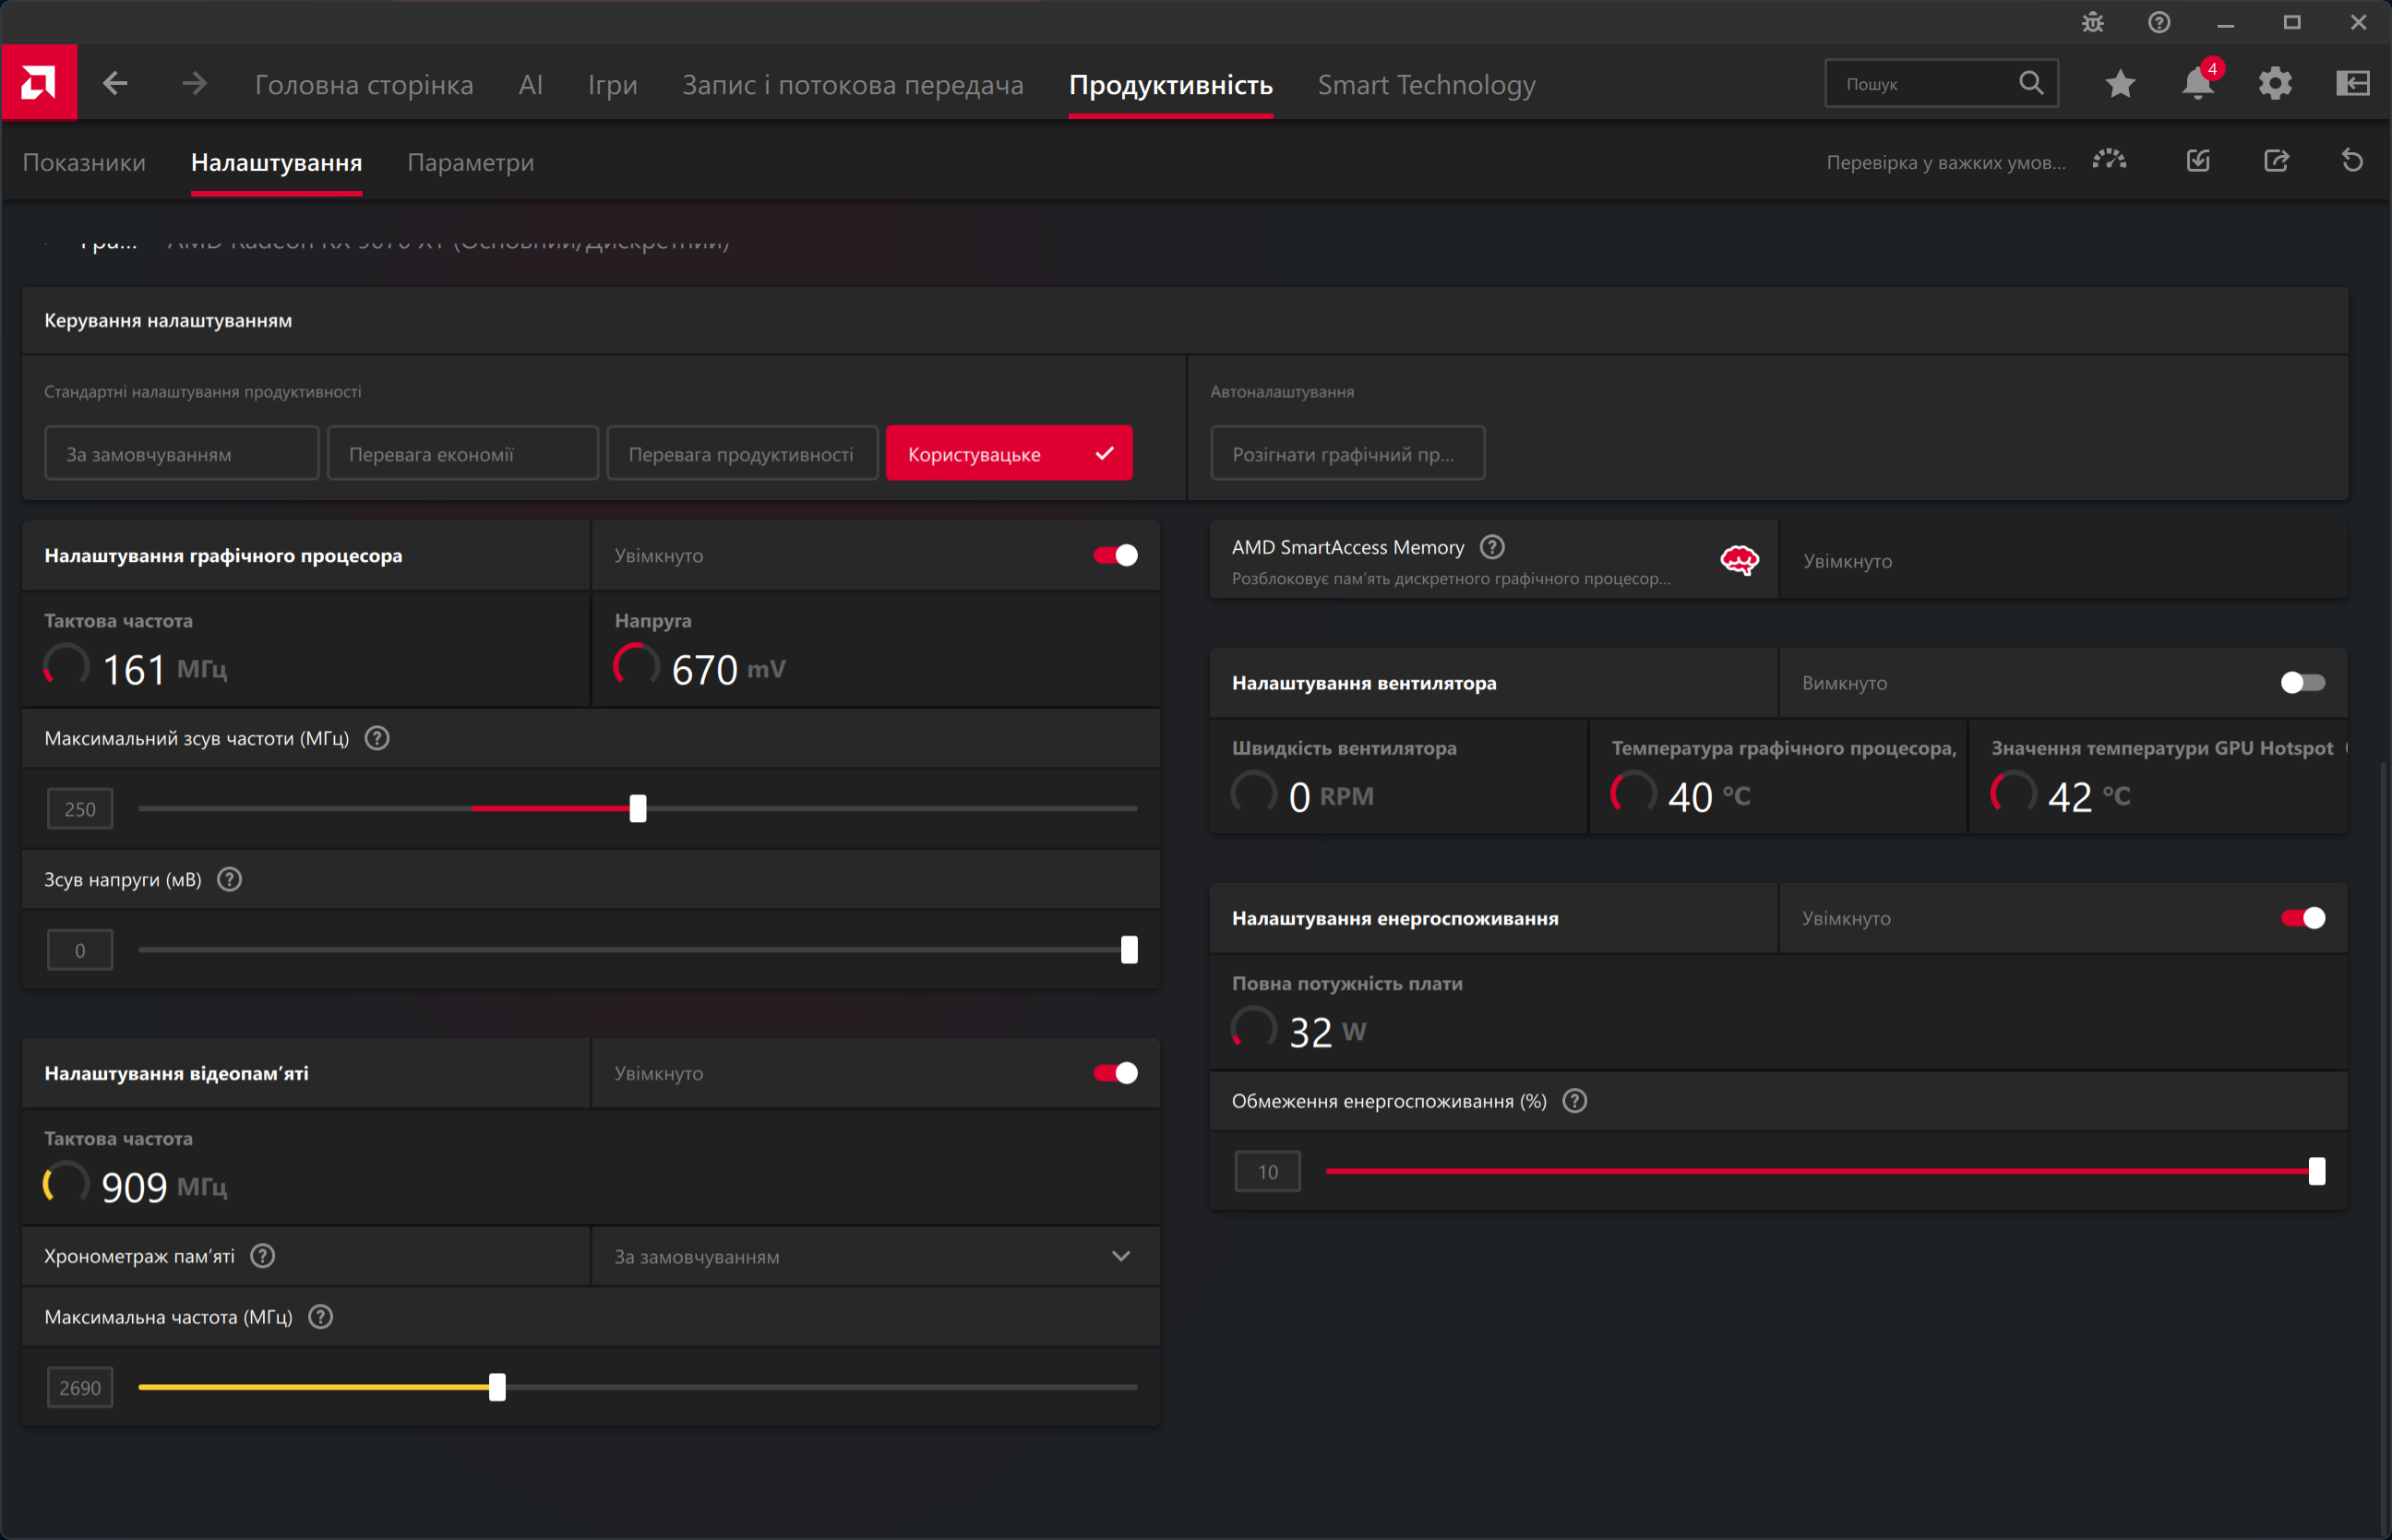The width and height of the screenshot is (2392, 1540).
Task: Toggle the sidebar panel icon
Action: coord(2352,84)
